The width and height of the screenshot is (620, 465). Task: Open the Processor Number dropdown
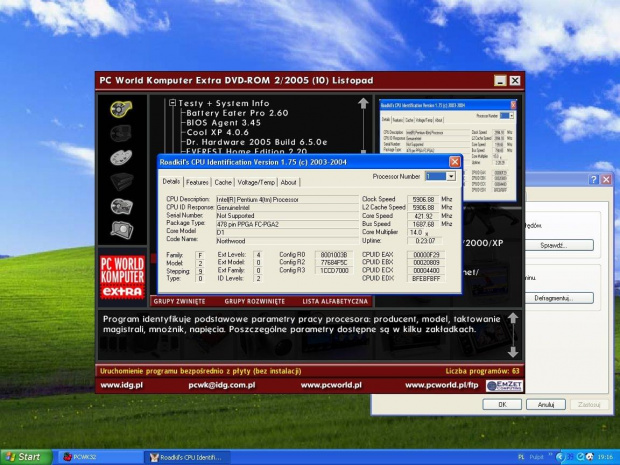click(451, 176)
